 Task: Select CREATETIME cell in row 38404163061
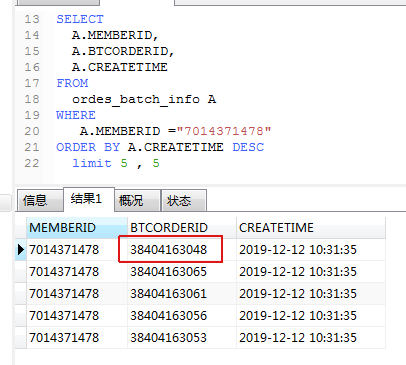click(311, 294)
